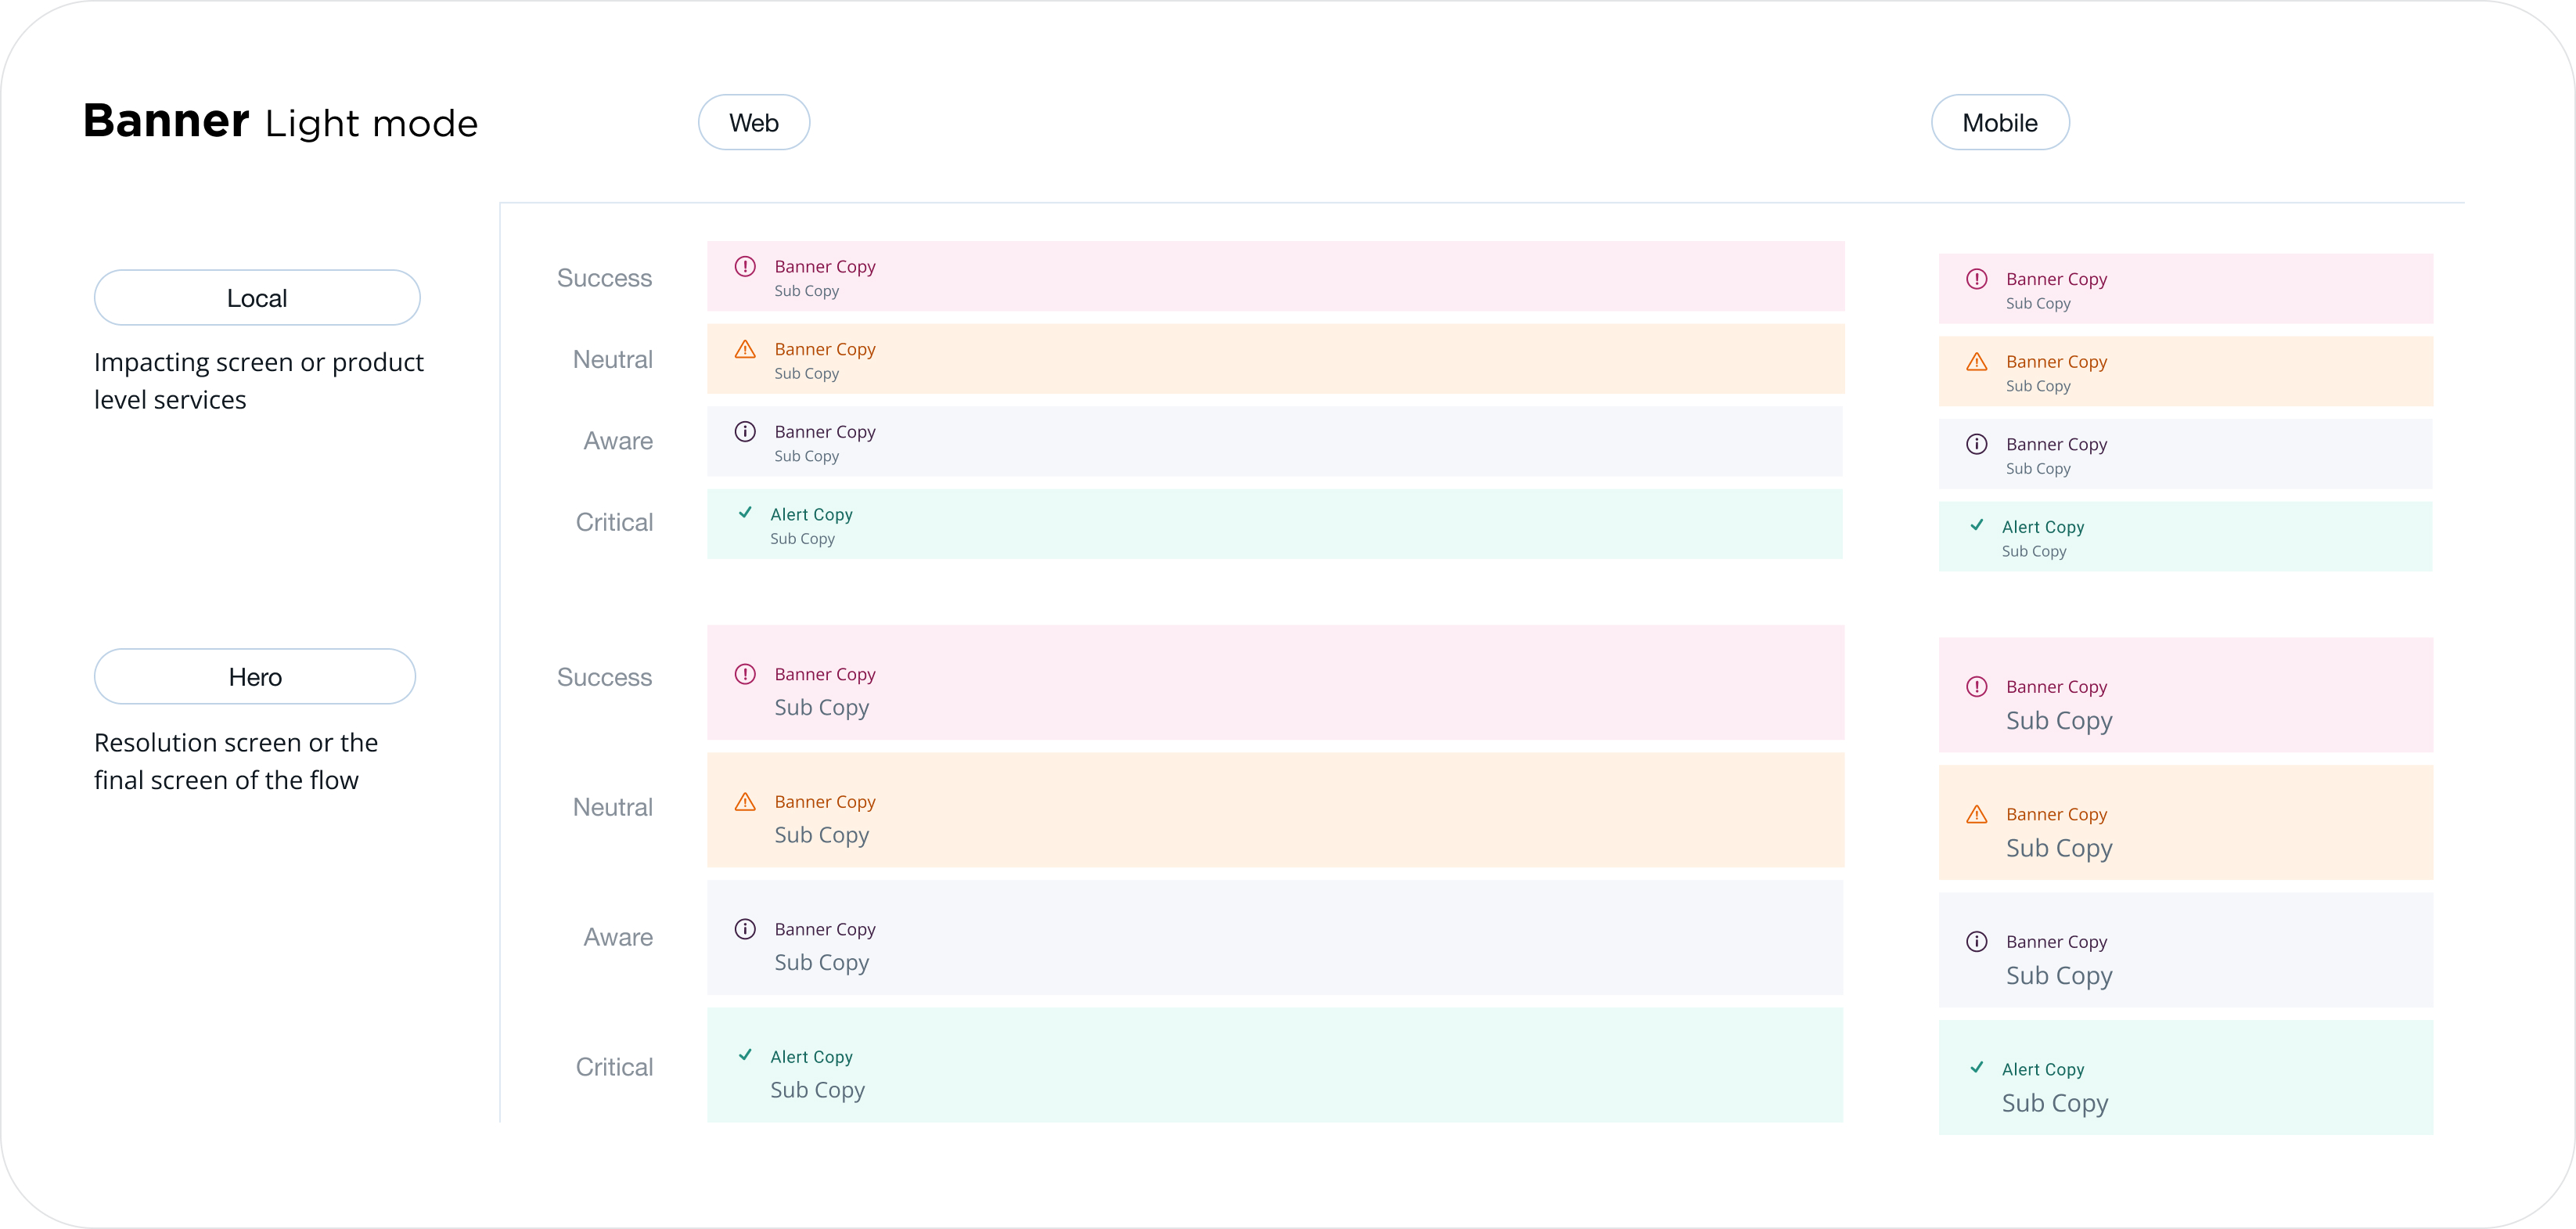Viewport: 2576px width, 1229px height.
Task: Click the pink alert icon in the Local mobile banner
Action: pyautogui.click(x=1976, y=280)
